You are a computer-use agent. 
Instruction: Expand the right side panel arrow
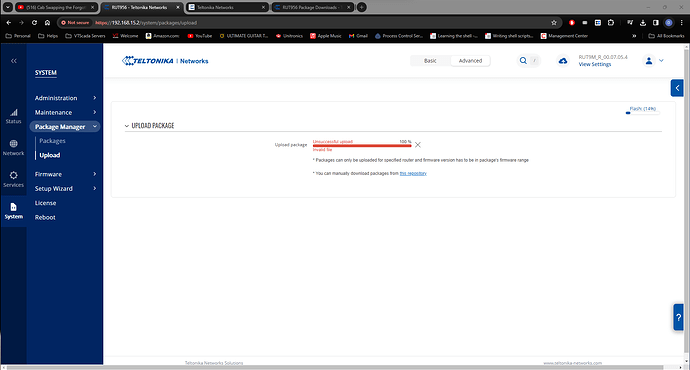[x=677, y=88]
